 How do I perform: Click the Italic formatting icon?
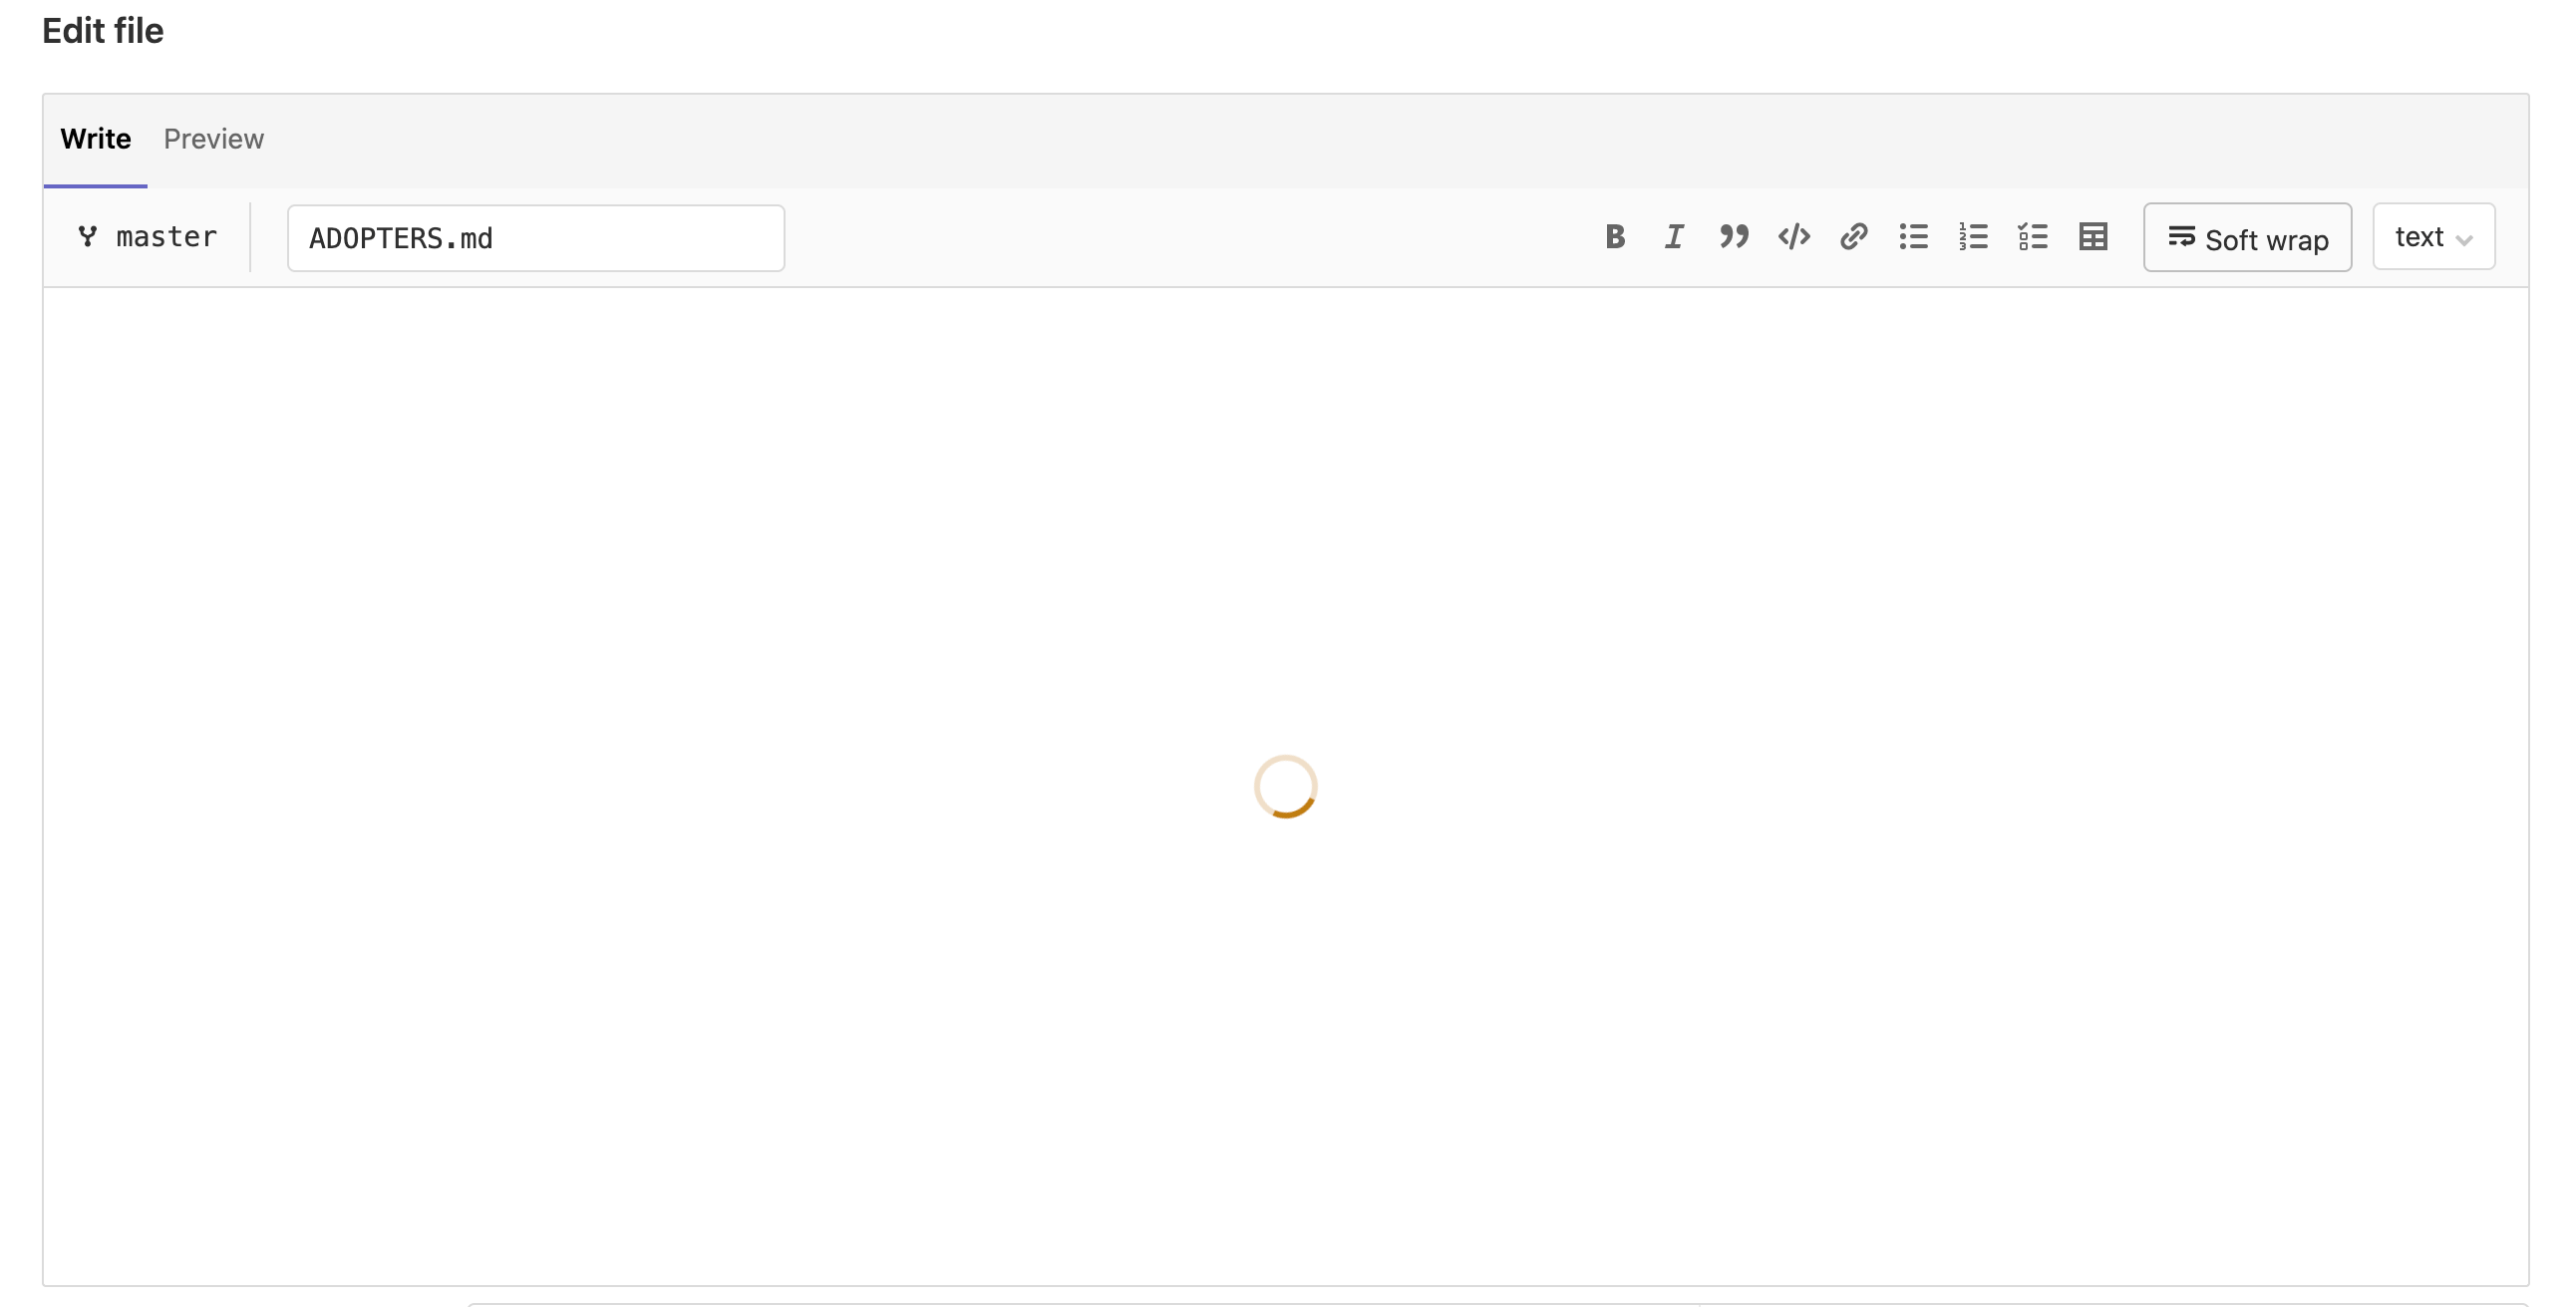tap(1673, 236)
